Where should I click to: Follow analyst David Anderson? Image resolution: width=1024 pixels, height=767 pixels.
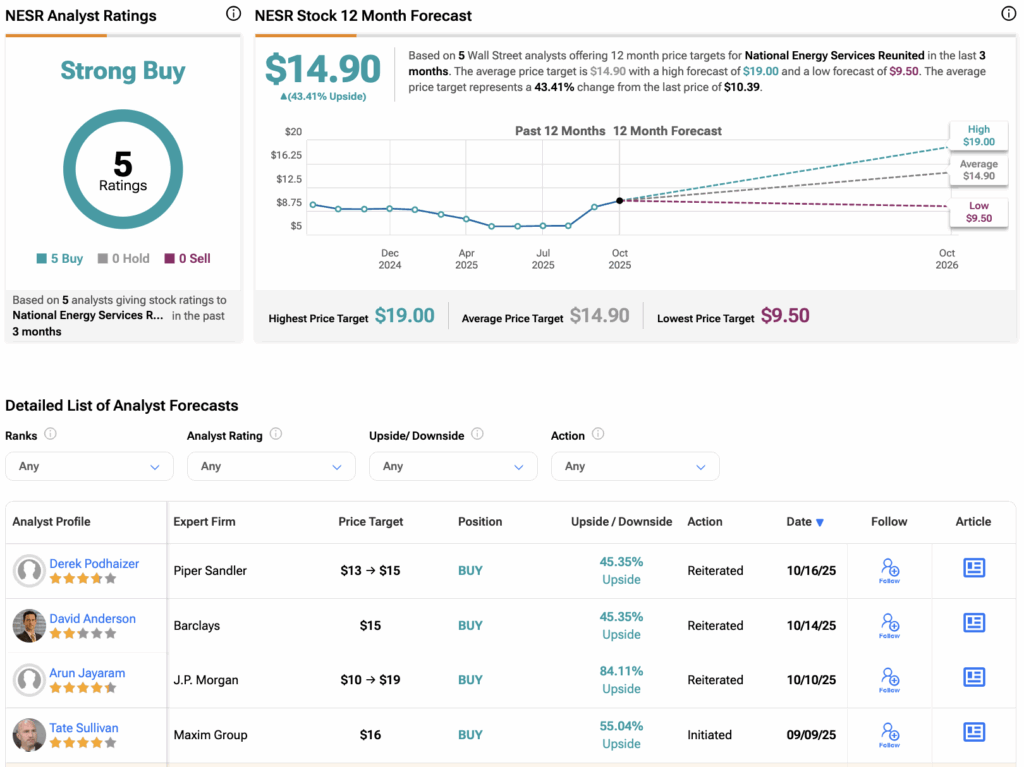[x=889, y=625]
